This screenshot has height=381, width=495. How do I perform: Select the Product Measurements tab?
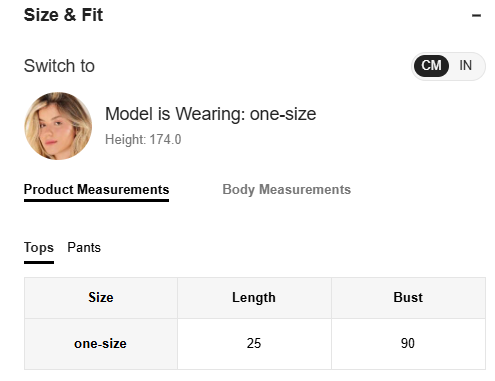pos(96,189)
